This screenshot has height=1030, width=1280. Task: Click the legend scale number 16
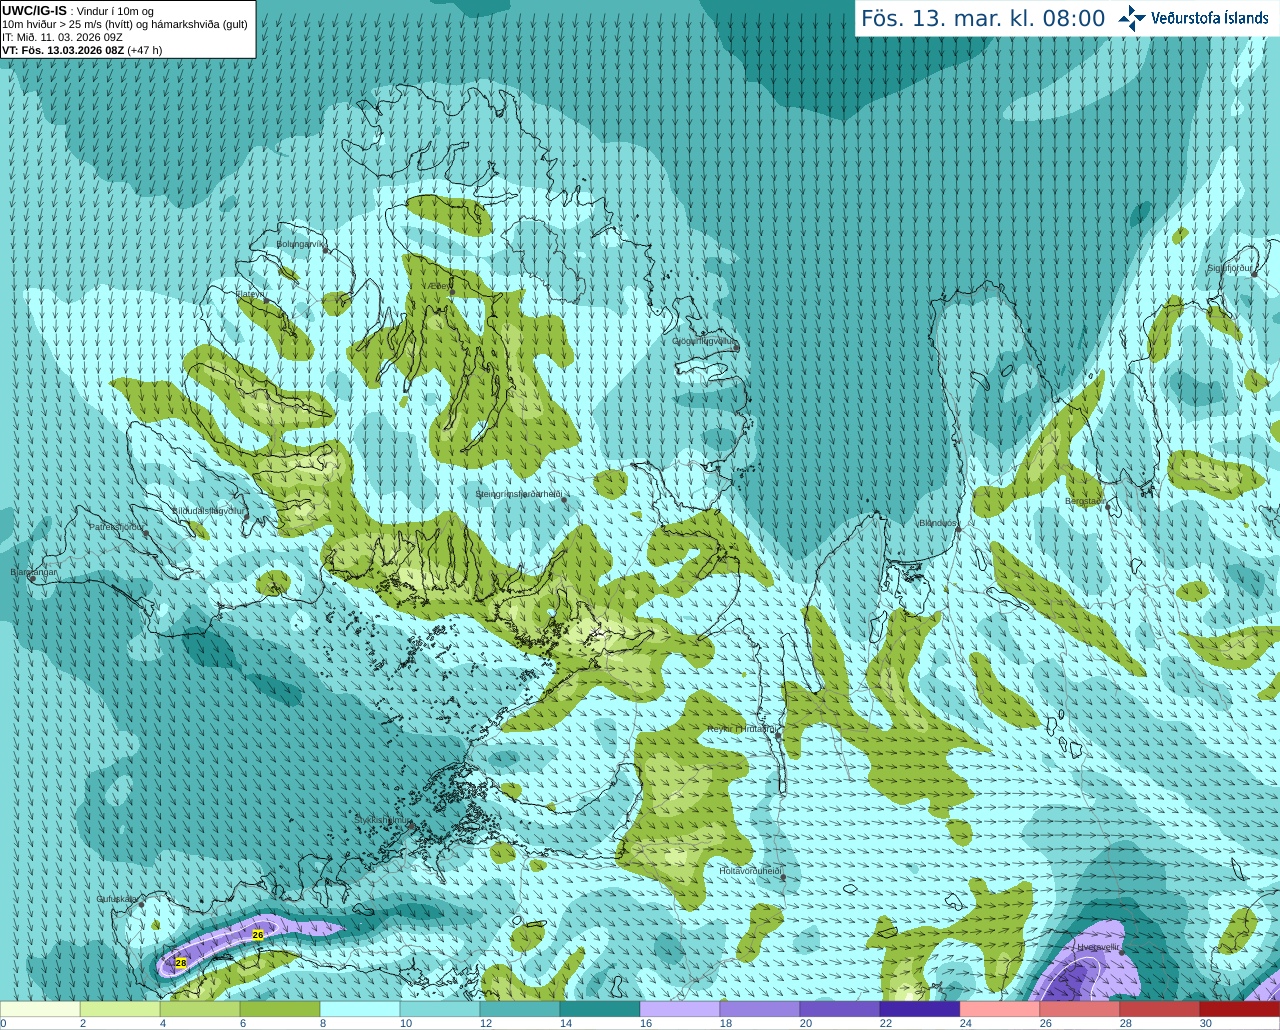646,1023
